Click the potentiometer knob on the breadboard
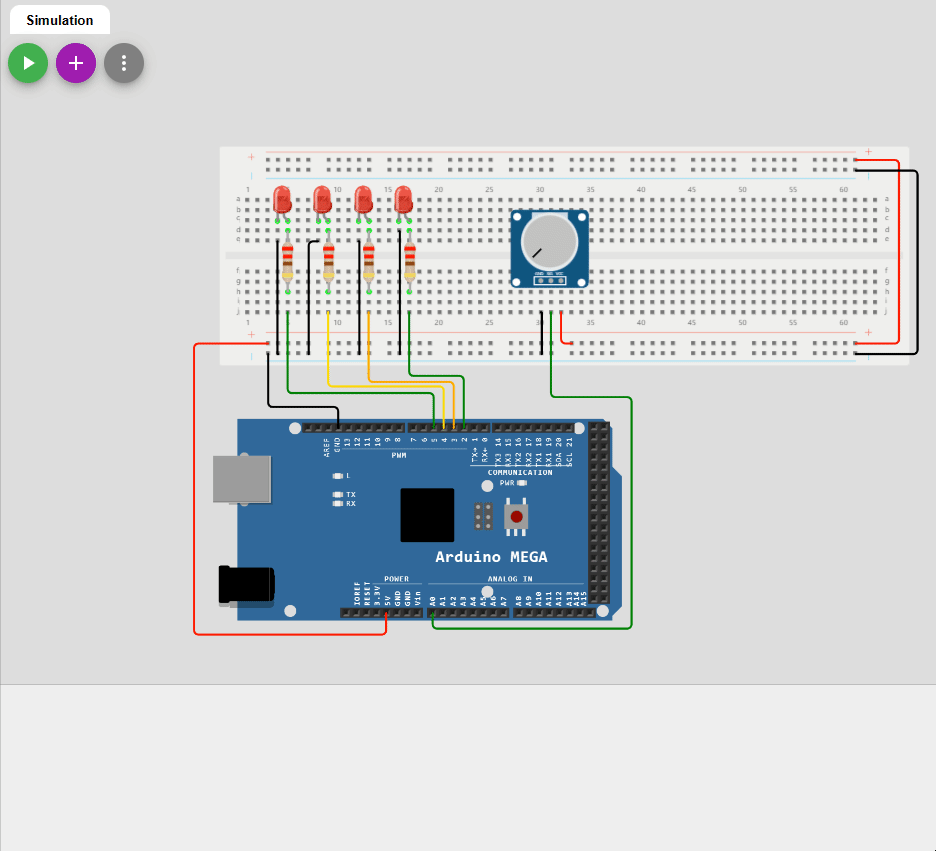The width and height of the screenshot is (936, 851). tap(547, 243)
